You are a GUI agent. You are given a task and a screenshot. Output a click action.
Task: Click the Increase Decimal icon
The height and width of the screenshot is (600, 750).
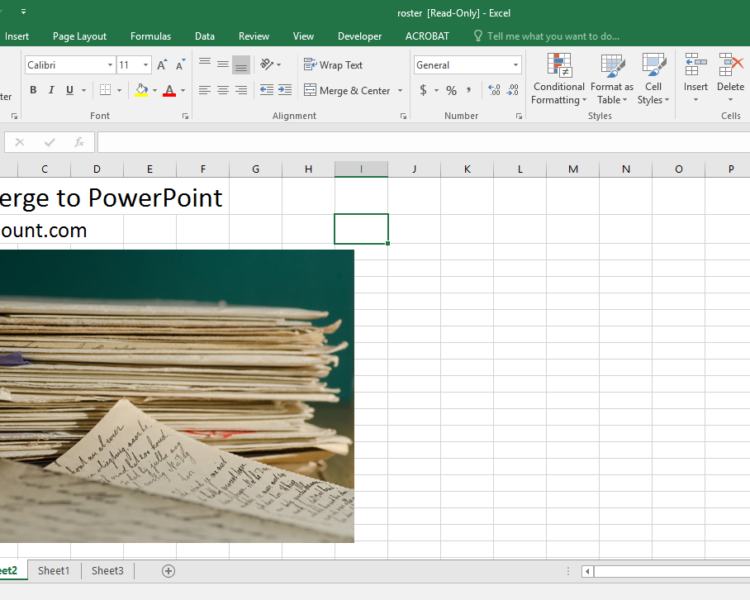point(494,90)
